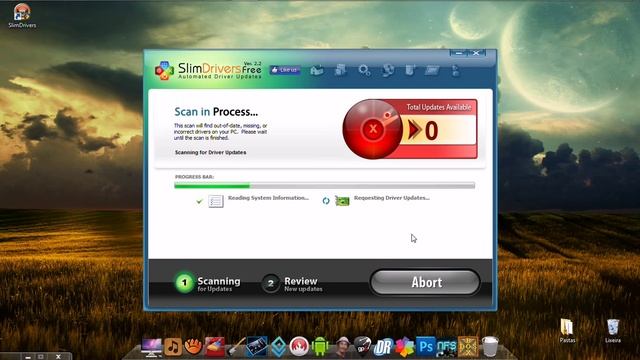Open Options via the gears icon
The width and height of the screenshot is (640, 360).
tap(364, 71)
